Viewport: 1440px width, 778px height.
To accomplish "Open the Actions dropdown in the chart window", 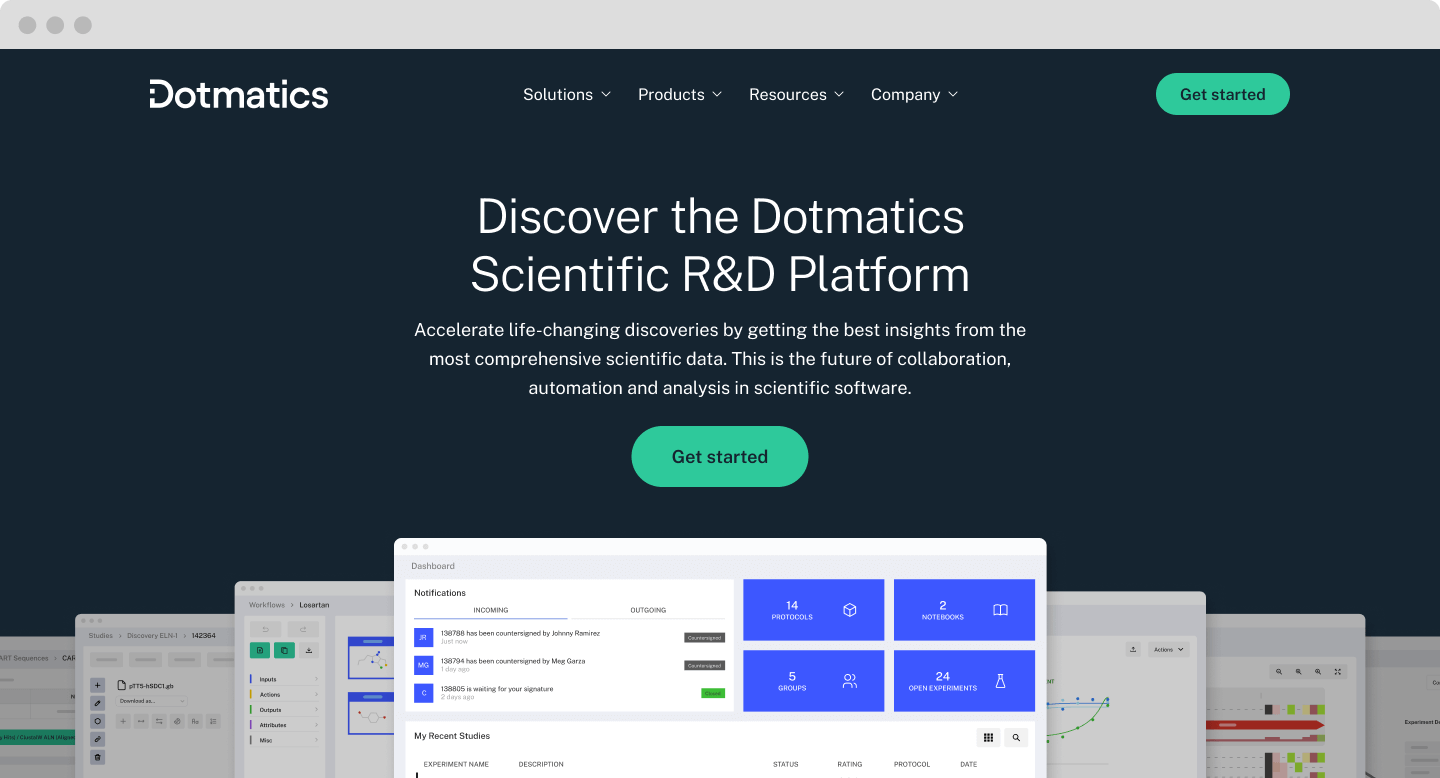I will click(1169, 649).
